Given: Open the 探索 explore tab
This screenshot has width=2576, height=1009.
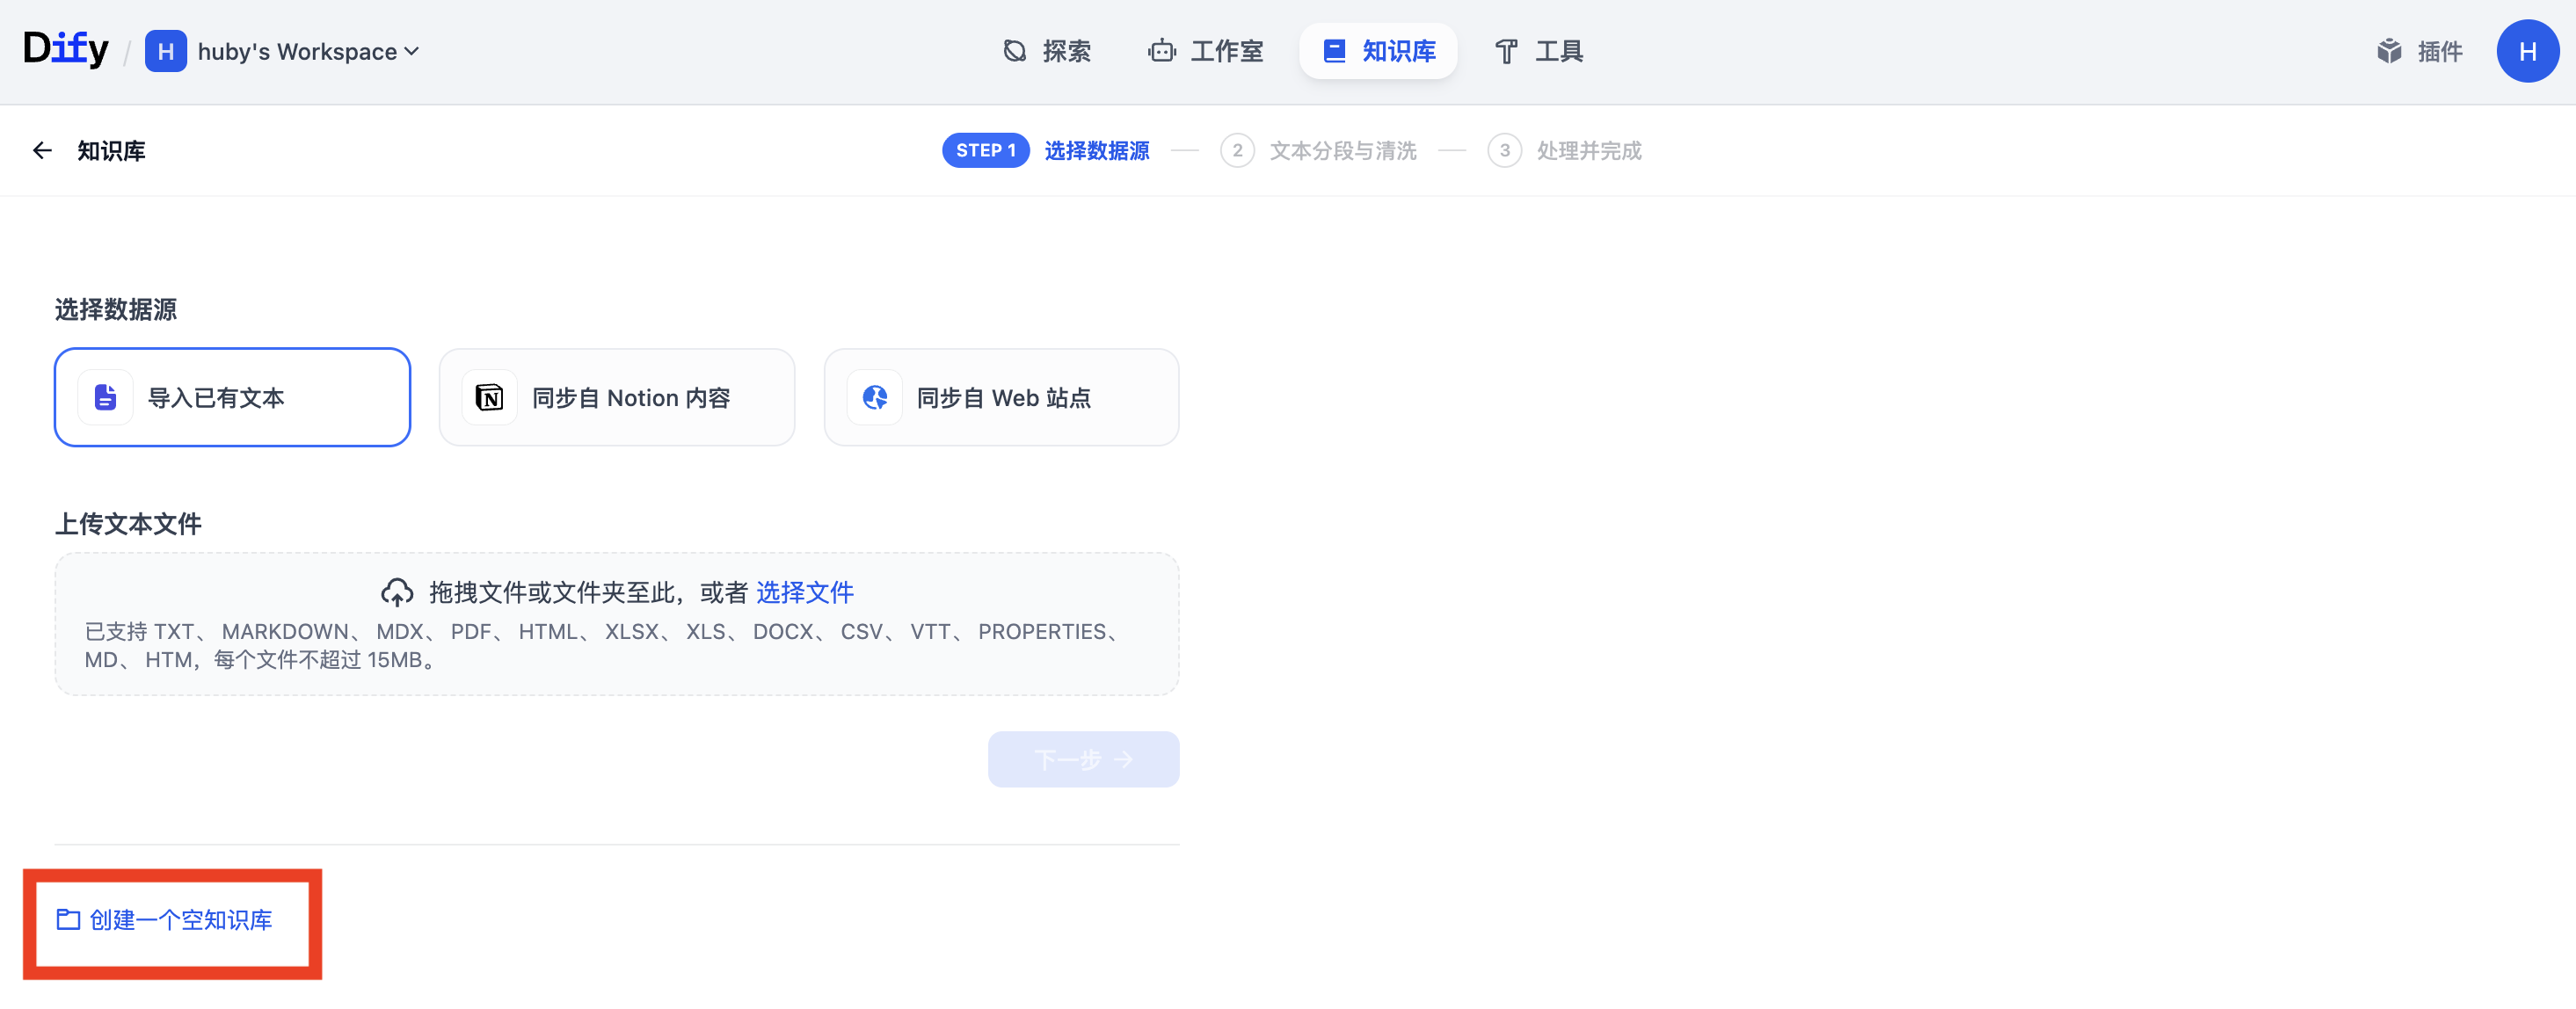Looking at the screenshot, I should pos(1046,51).
